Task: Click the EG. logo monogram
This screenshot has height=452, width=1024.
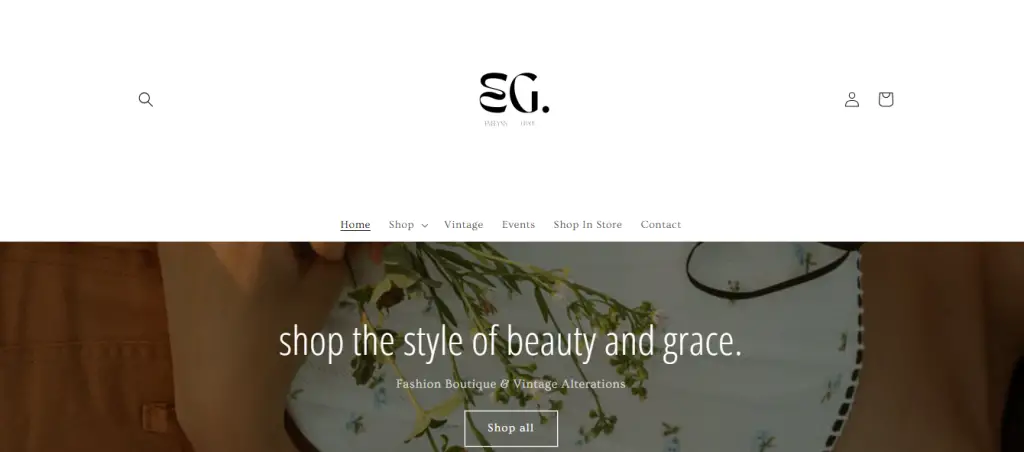Action: (514, 93)
